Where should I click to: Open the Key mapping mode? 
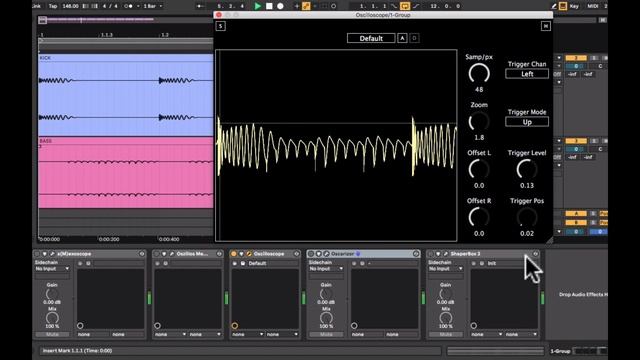tap(574, 6)
